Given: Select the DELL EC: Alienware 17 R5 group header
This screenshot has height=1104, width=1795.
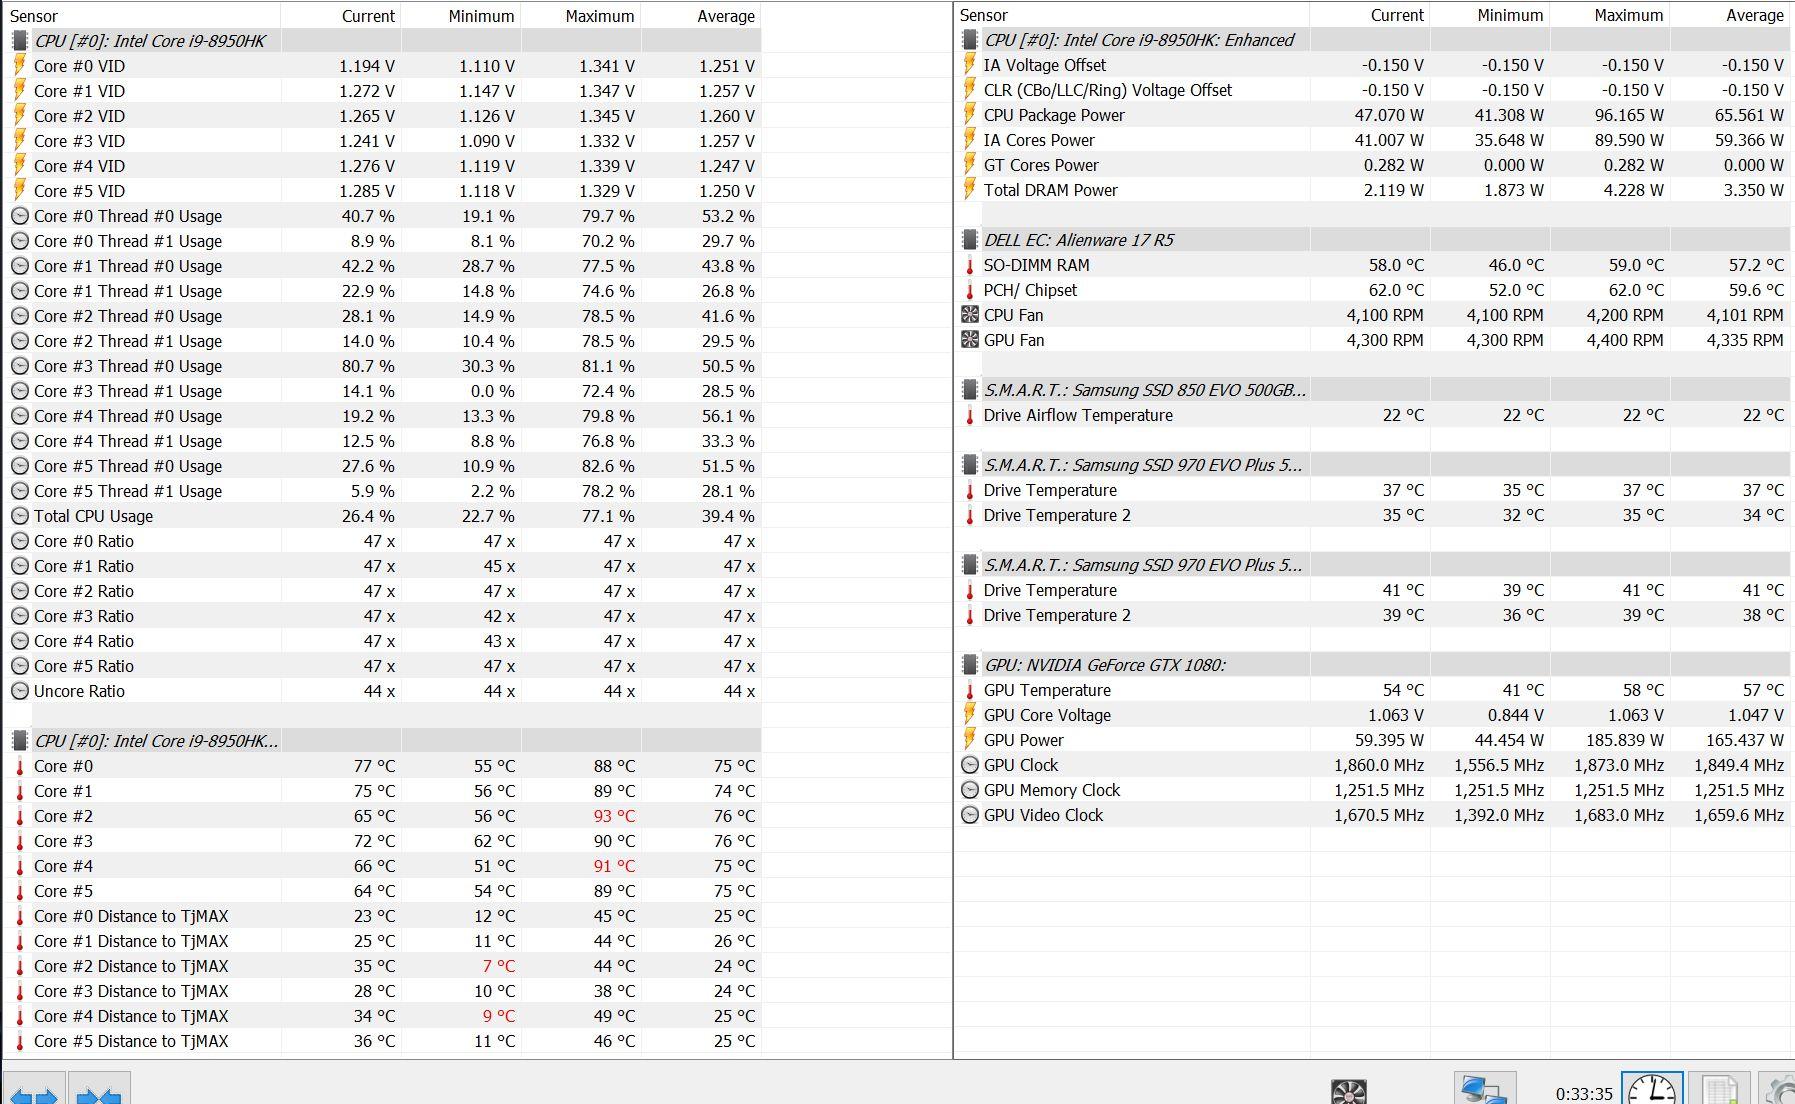Looking at the screenshot, I should point(1373,240).
